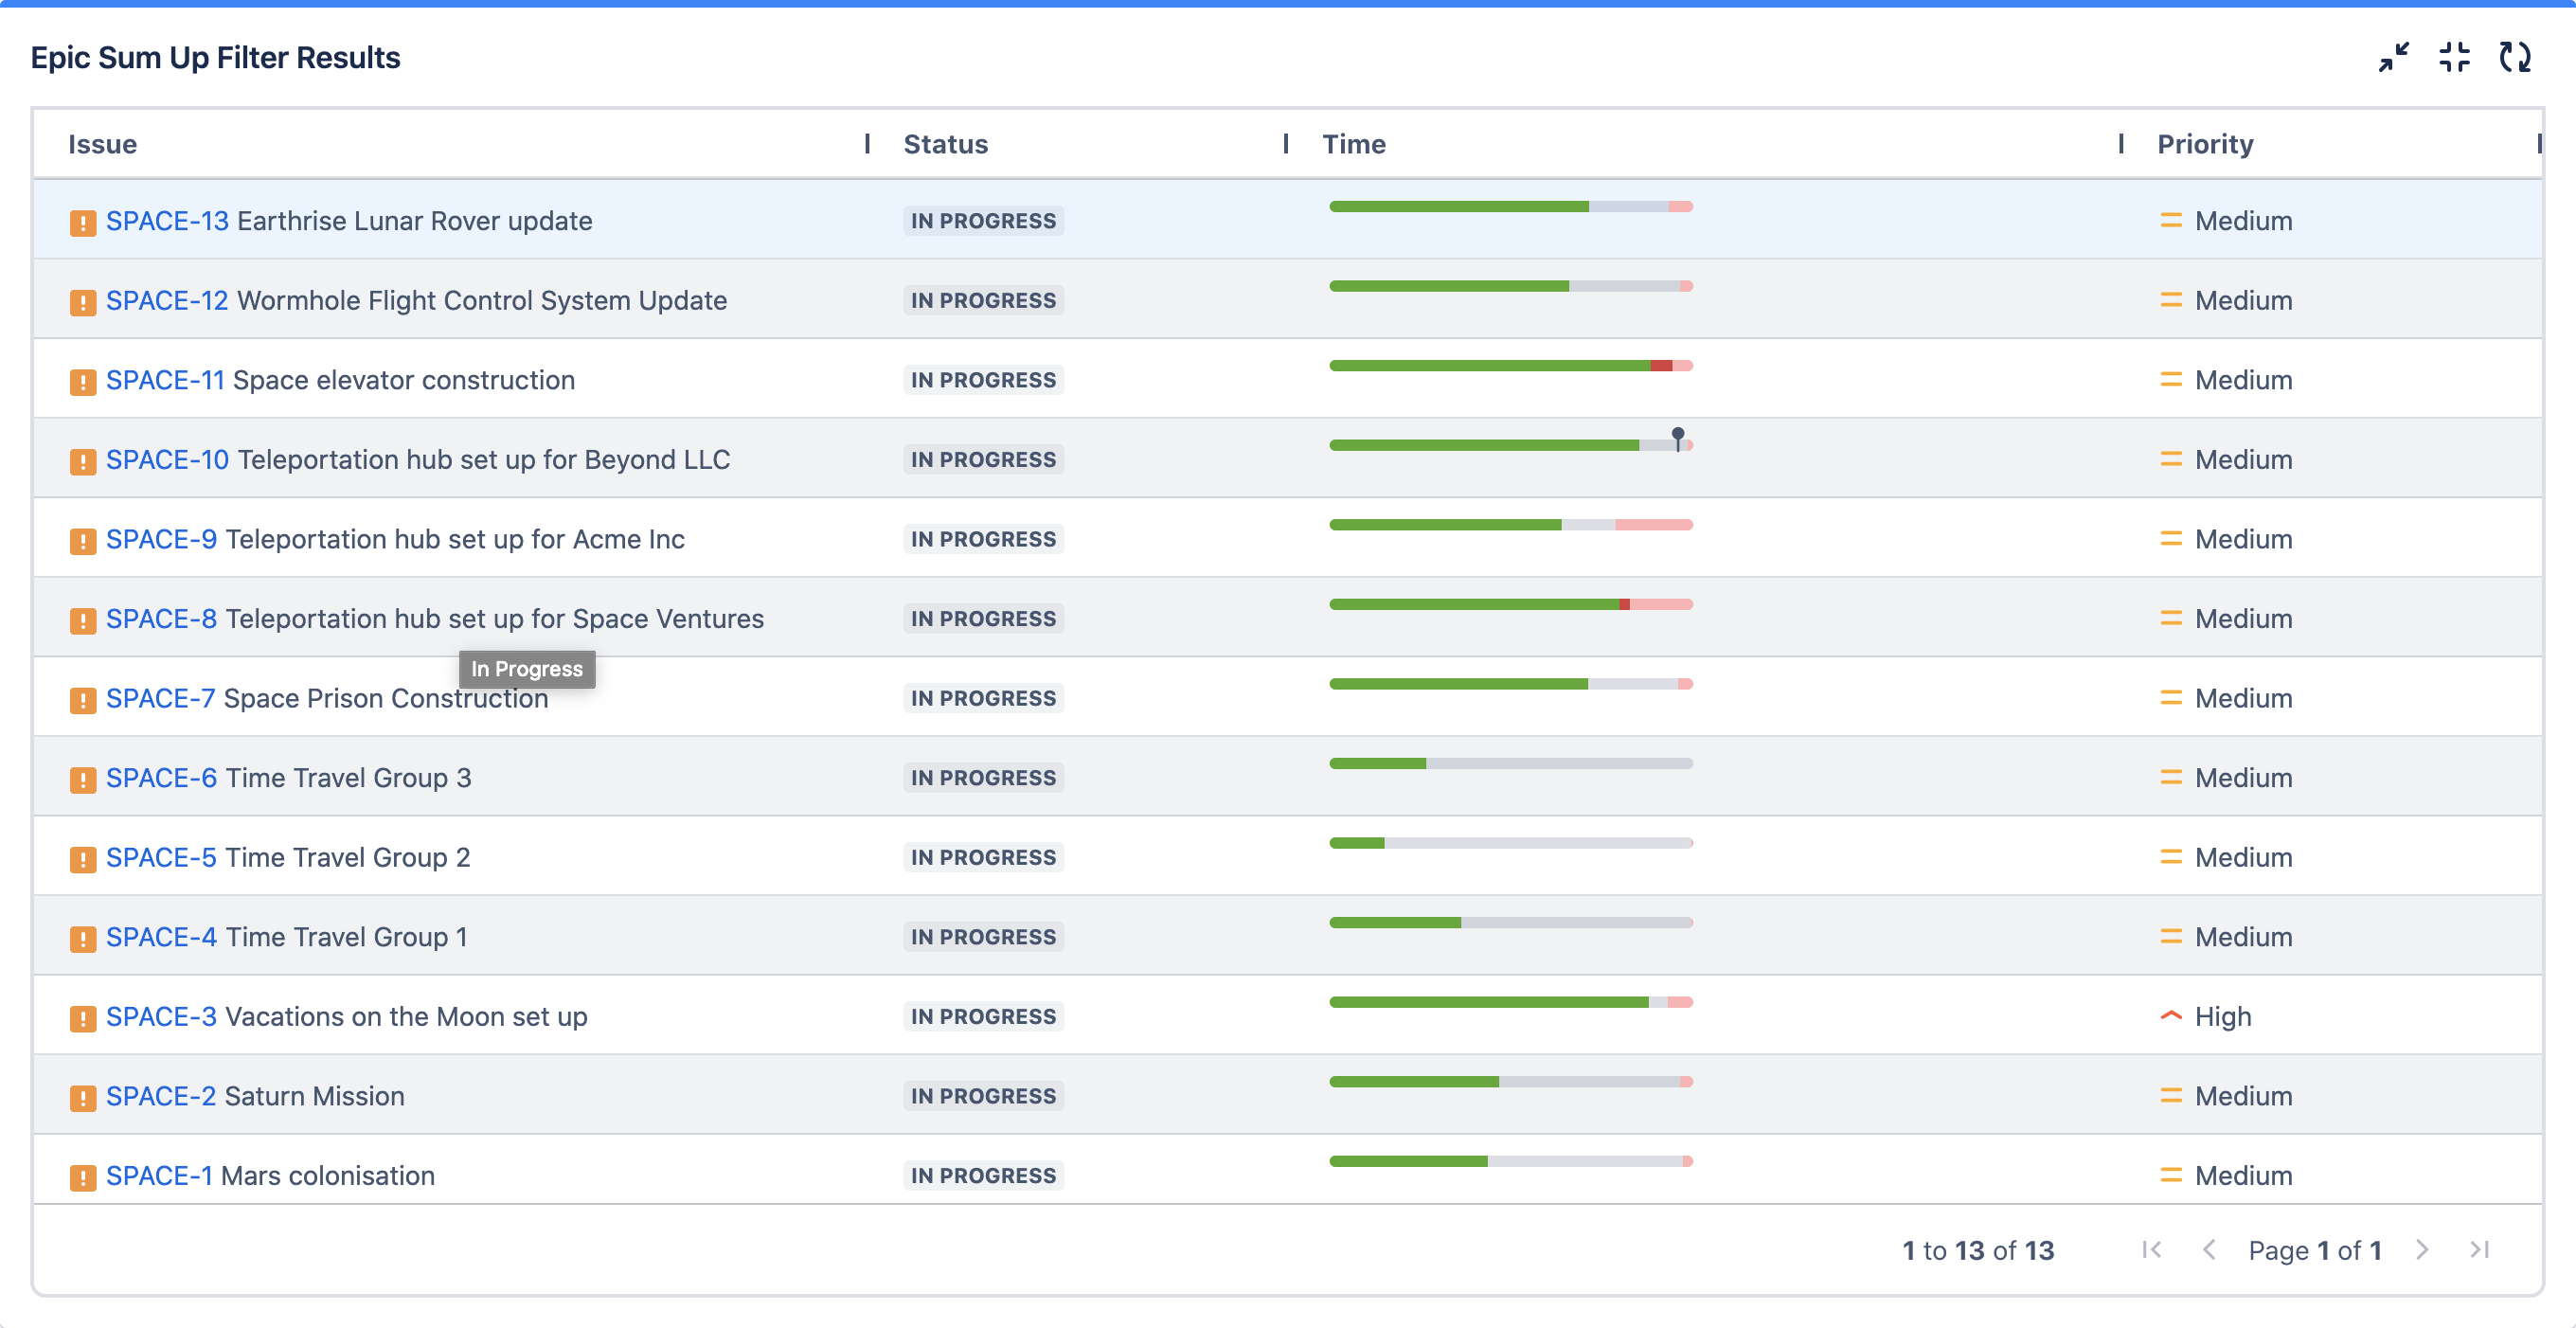
Task: Click the IN PROGRESS badge on SPACE-11
Action: pyautogui.click(x=982, y=379)
